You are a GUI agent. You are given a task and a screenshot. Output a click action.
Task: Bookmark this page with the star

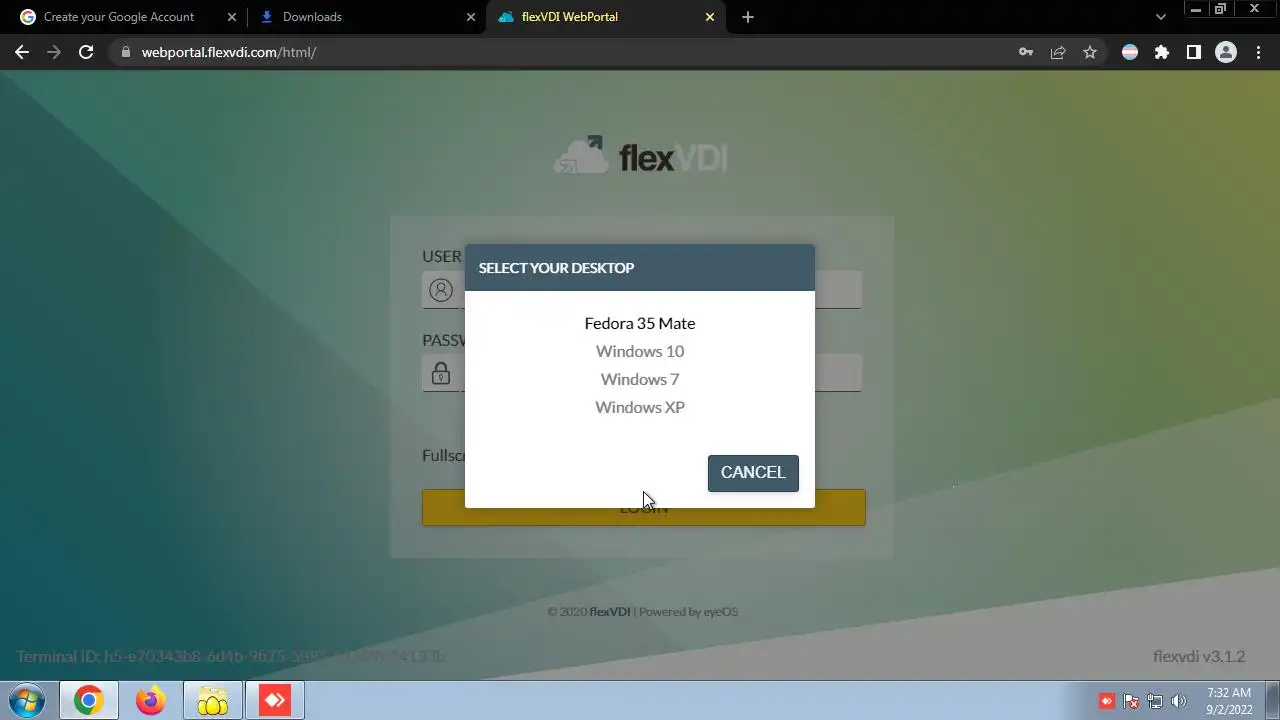coord(1090,52)
